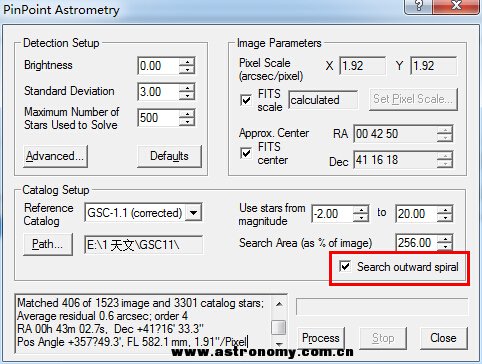Click the Stop button
This screenshot has width=482, height=364.
[x=383, y=338]
